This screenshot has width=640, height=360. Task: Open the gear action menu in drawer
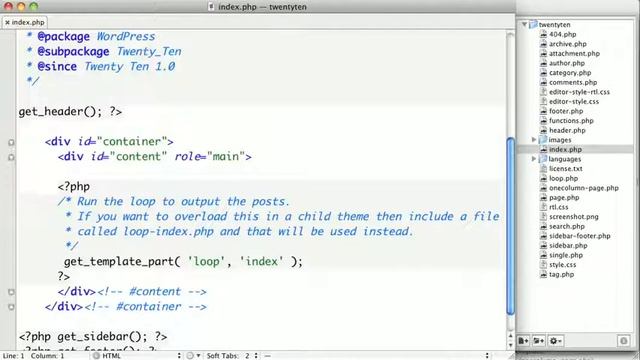[x=555, y=340]
